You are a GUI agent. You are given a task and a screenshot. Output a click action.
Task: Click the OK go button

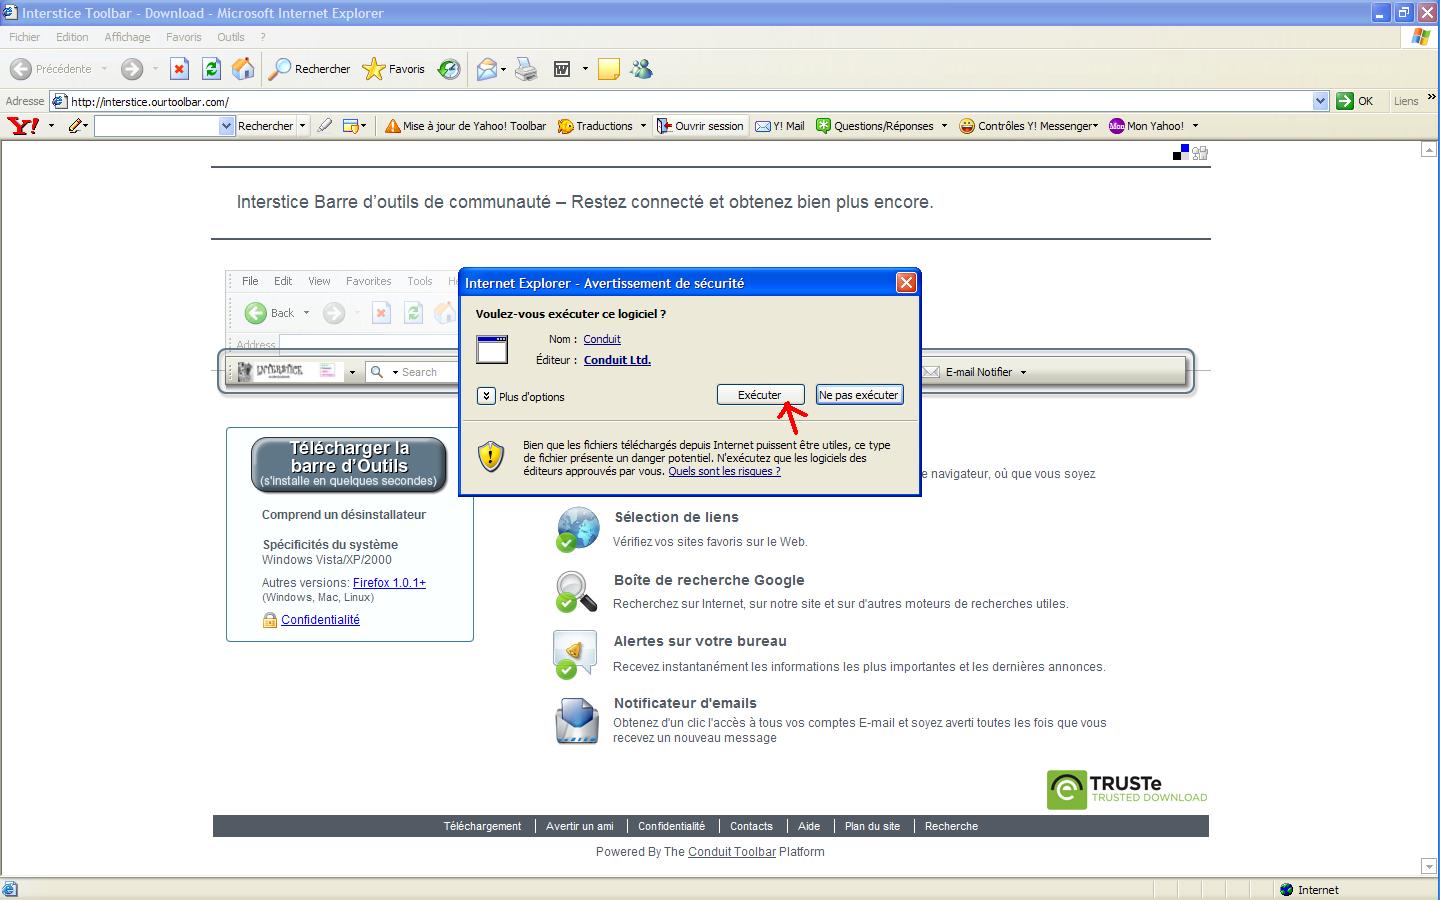(x=1356, y=101)
